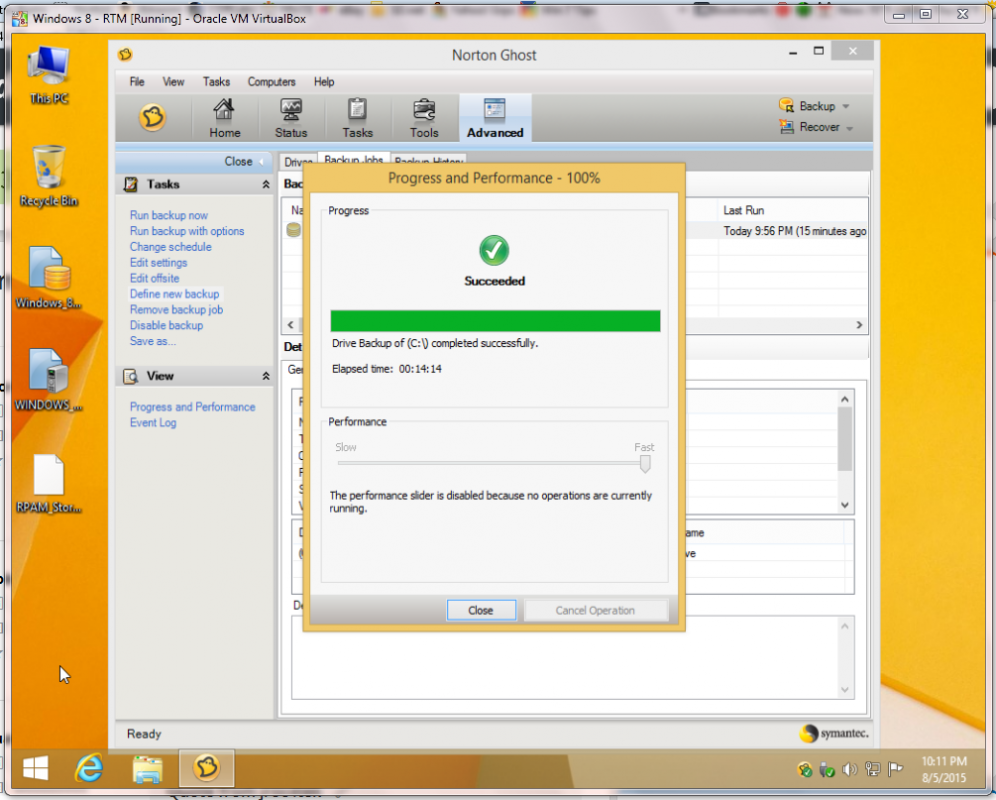The height and width of the screenshot is (800, 996).
Task: Open the Computers menu
Action: pos(271,82)
